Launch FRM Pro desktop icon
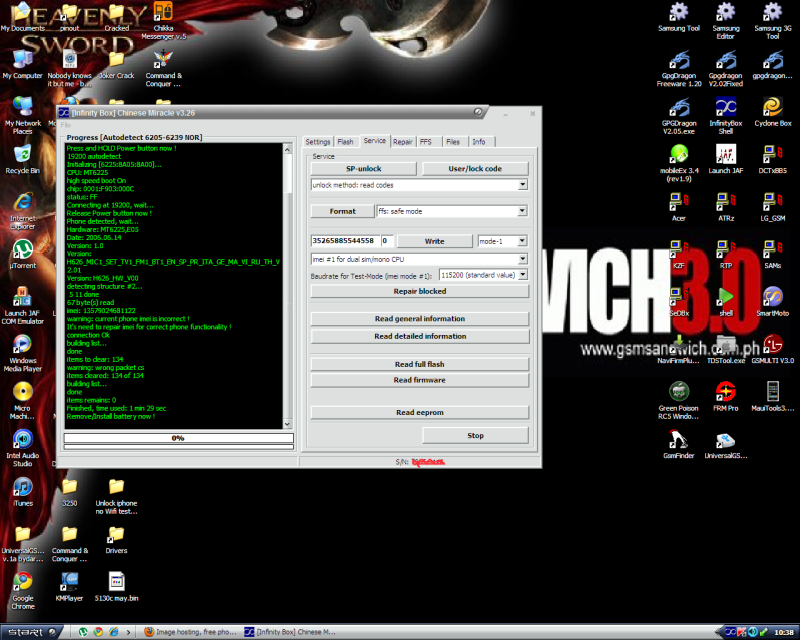This screenshot has width=800, height=640. coord(726,396)
